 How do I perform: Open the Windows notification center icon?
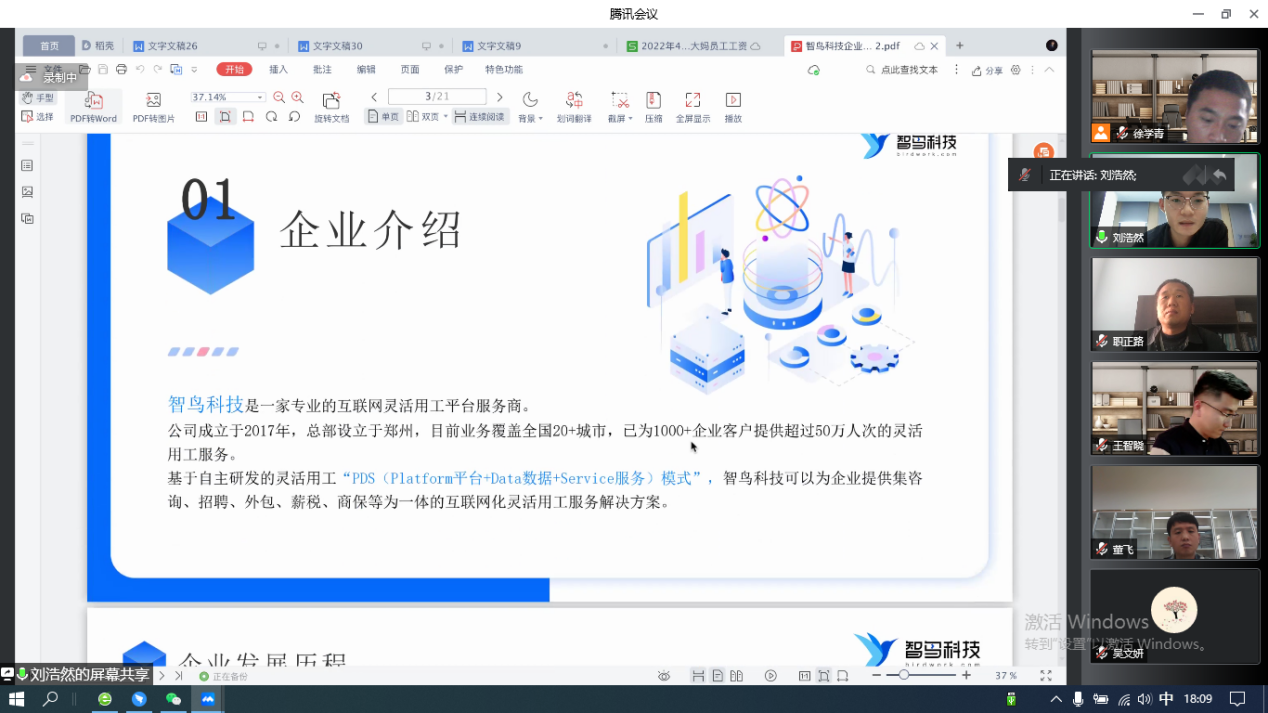1237,699
